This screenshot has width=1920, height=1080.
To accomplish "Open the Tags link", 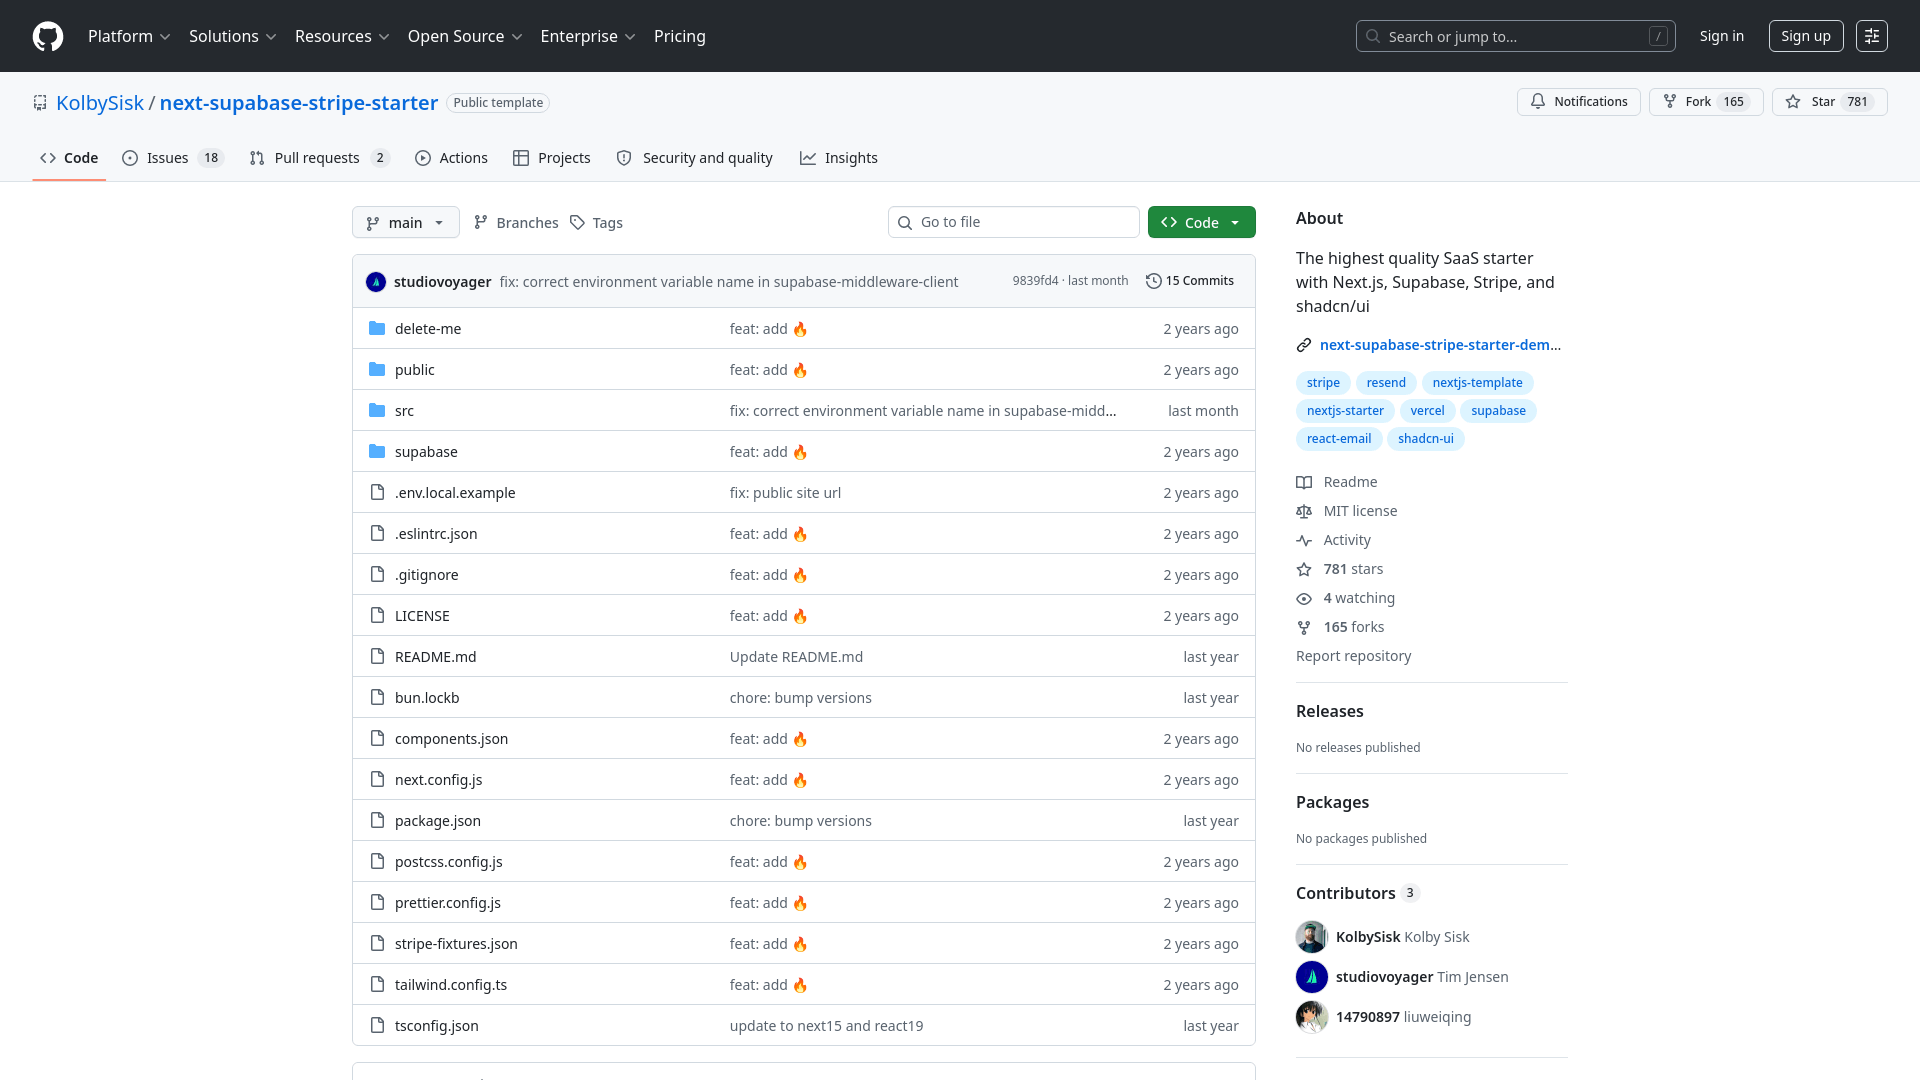I will 597,223.
